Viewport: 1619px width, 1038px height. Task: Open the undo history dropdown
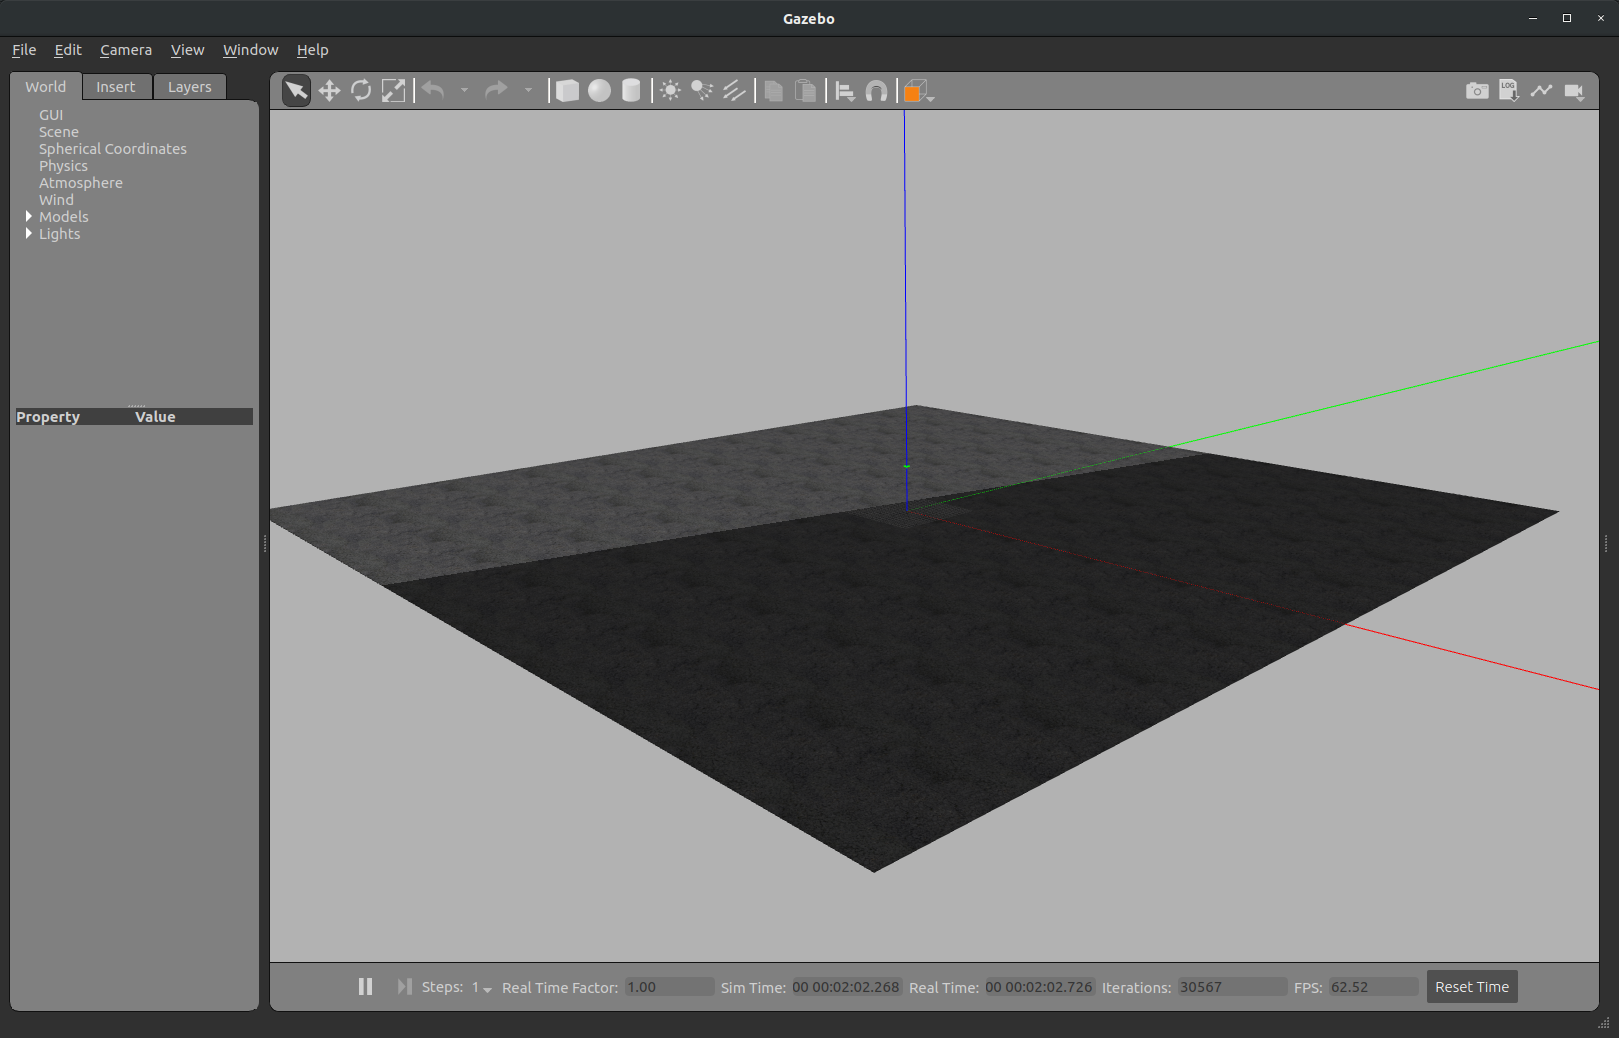pos(464,91)
